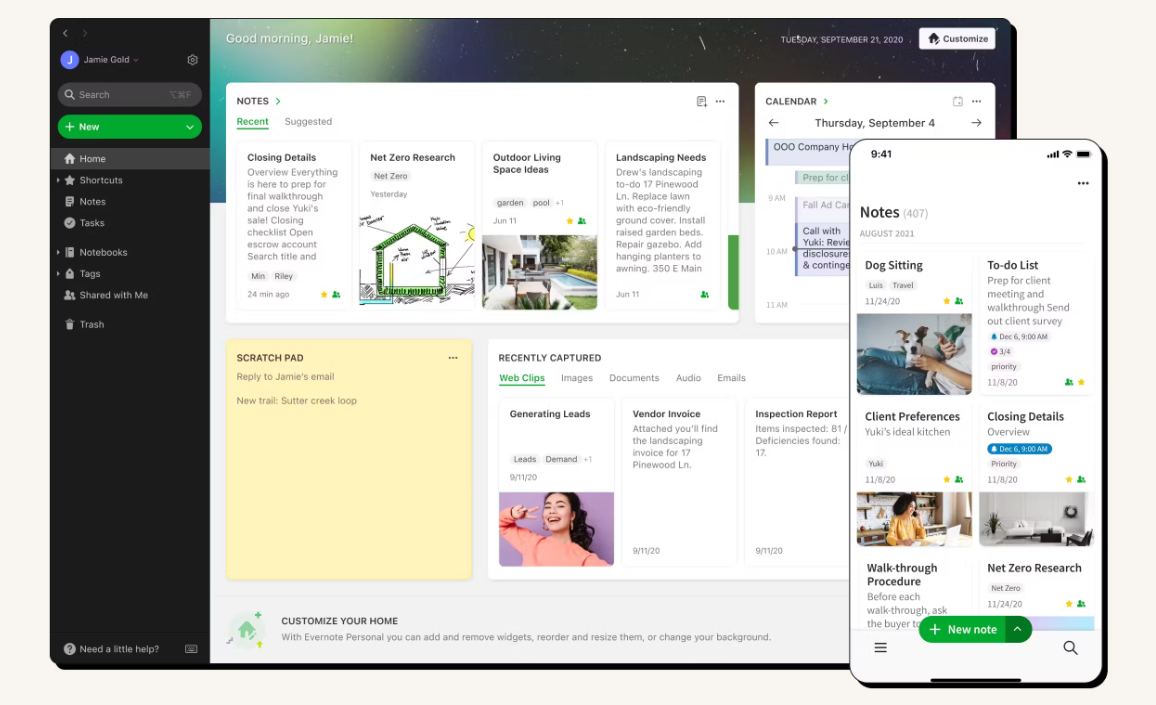Open the Outdoor Living Space Ideas thumbnail
The image size is (1156, 705).
coord(539,272)
